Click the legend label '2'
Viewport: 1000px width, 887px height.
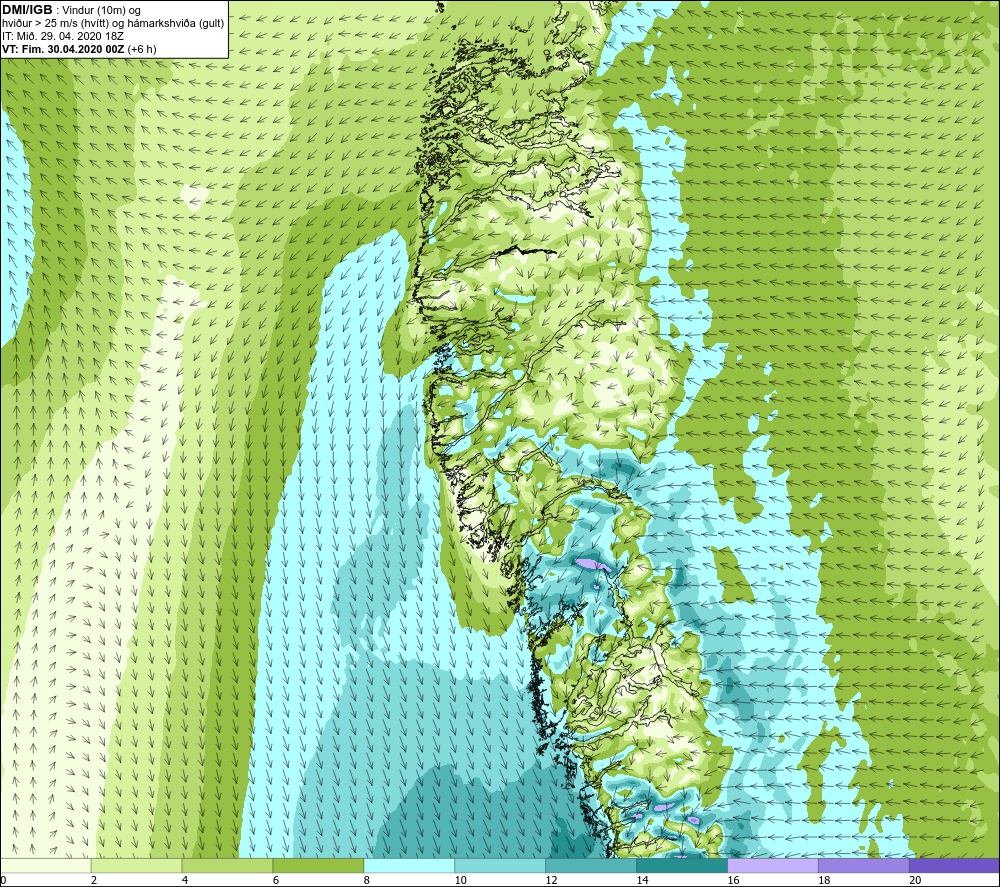[x=94, y=880]
